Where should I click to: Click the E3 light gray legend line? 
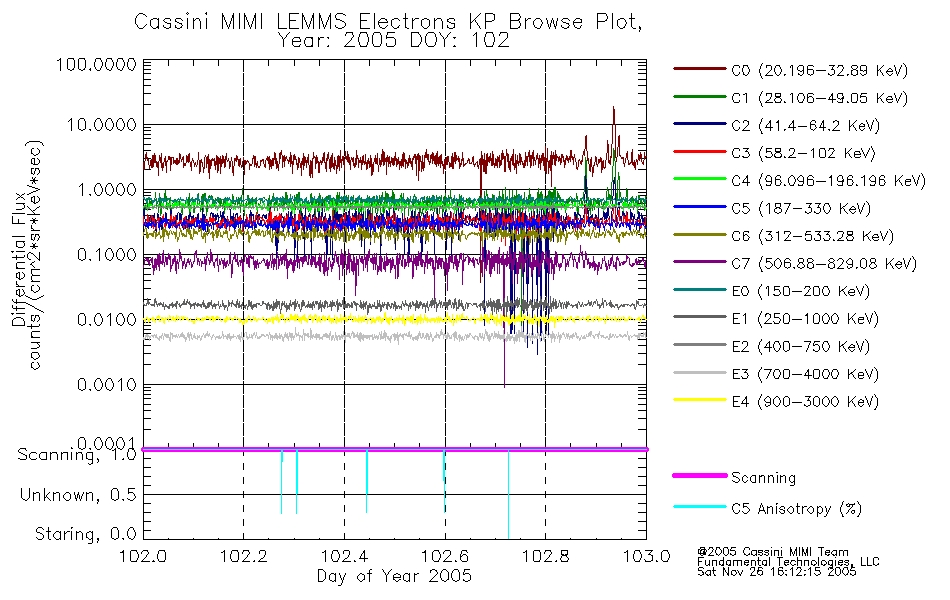click(700, 373)
